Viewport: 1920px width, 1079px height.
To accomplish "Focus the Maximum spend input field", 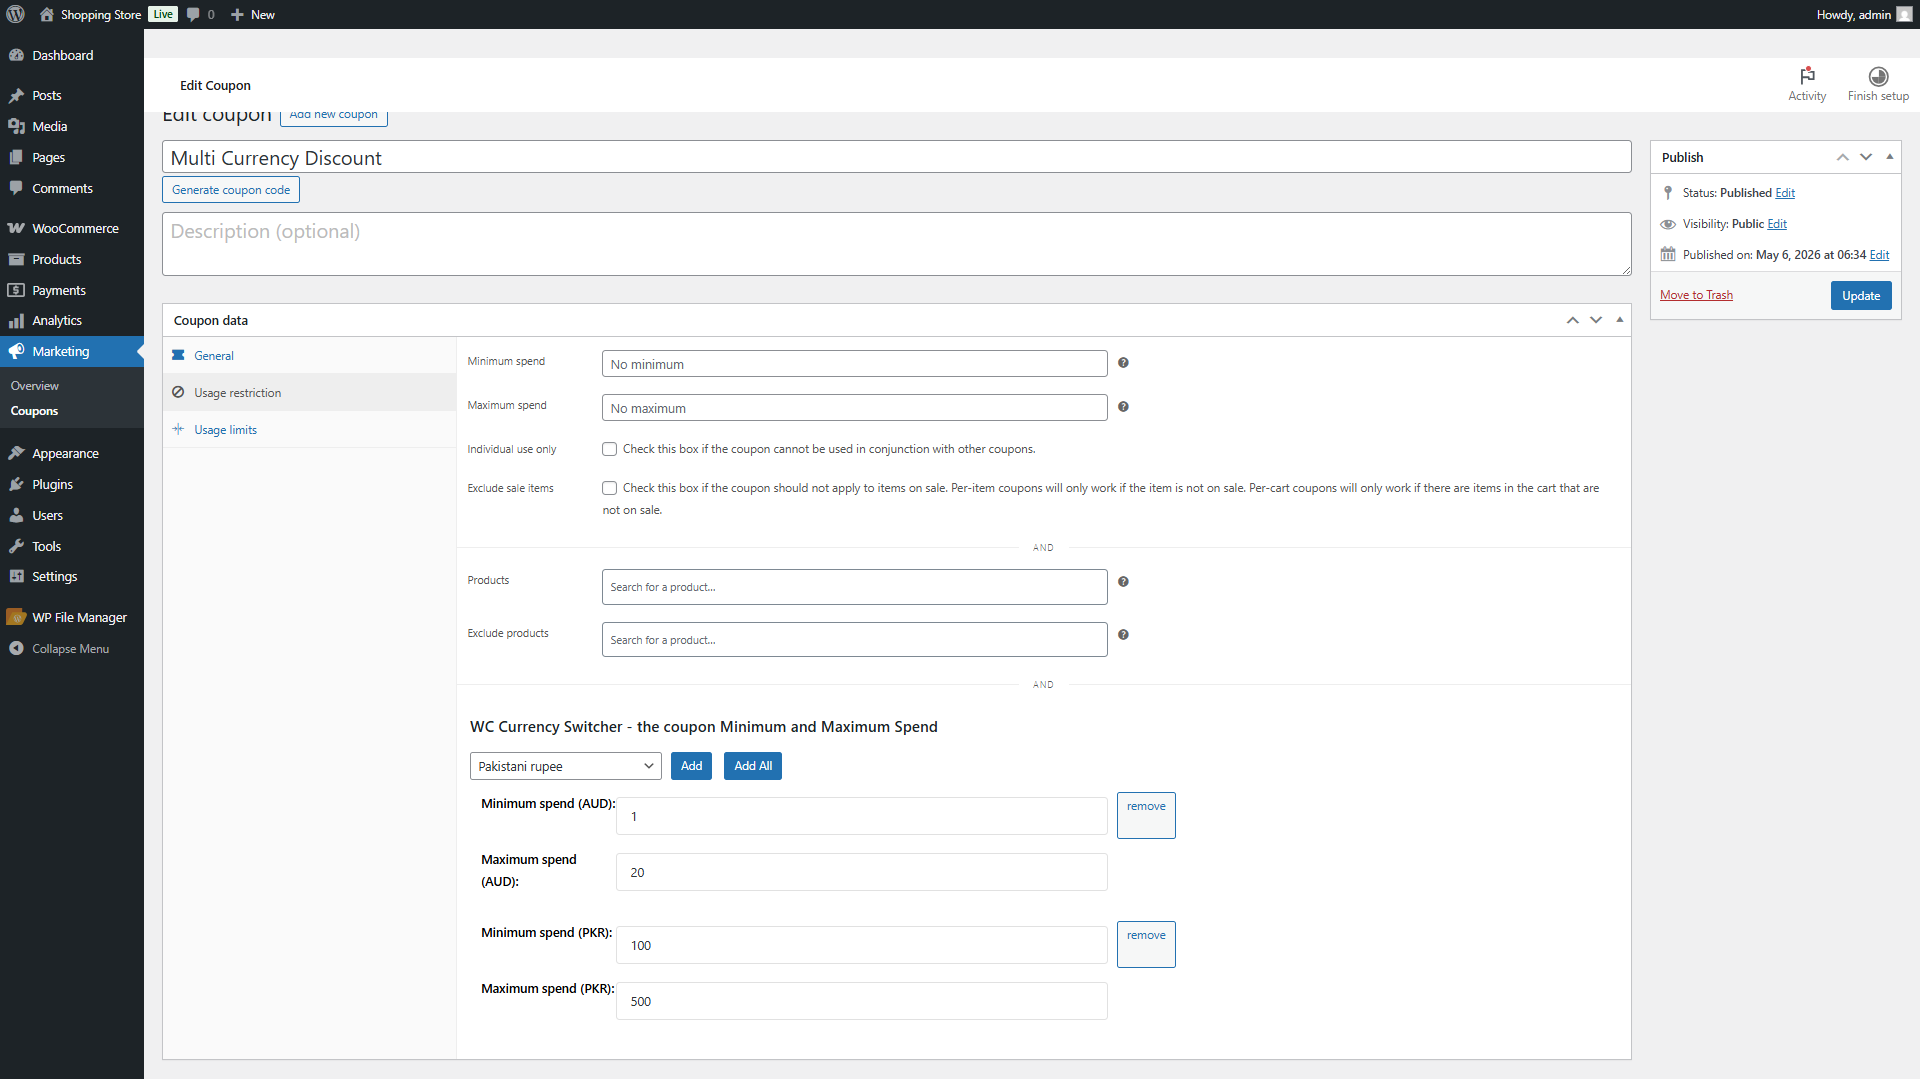I will (x=855, y=408).
